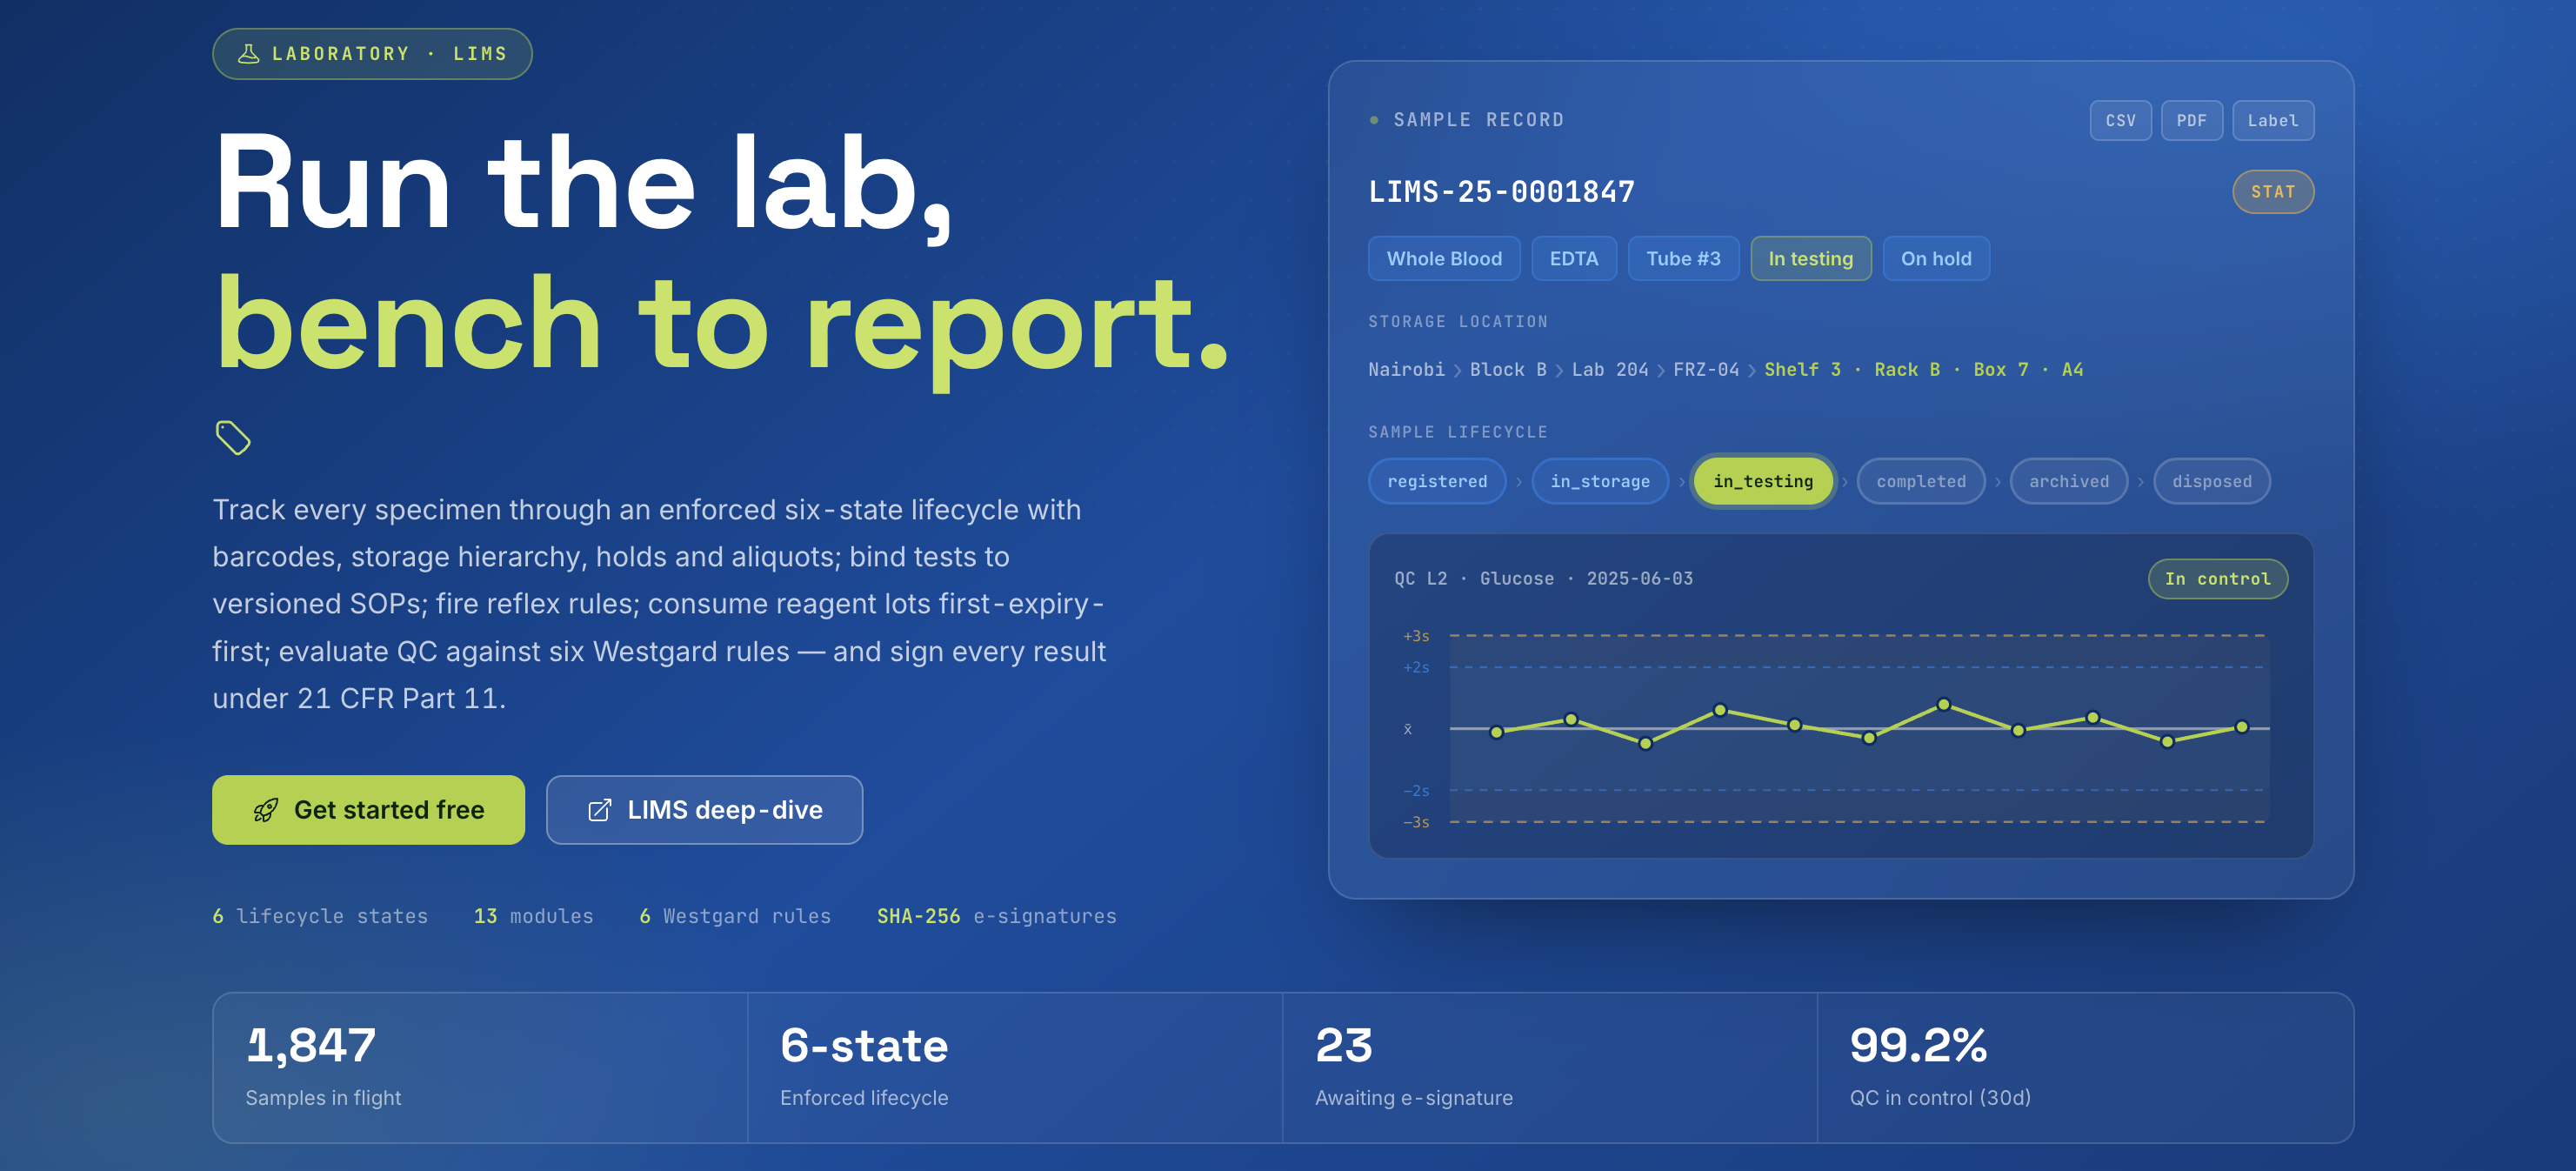The height and width of the screenshot is (1171, 2576).
Task: Click the 99.2% QC in control card
Action: pyautogui.click(x=2085, y=1067)
